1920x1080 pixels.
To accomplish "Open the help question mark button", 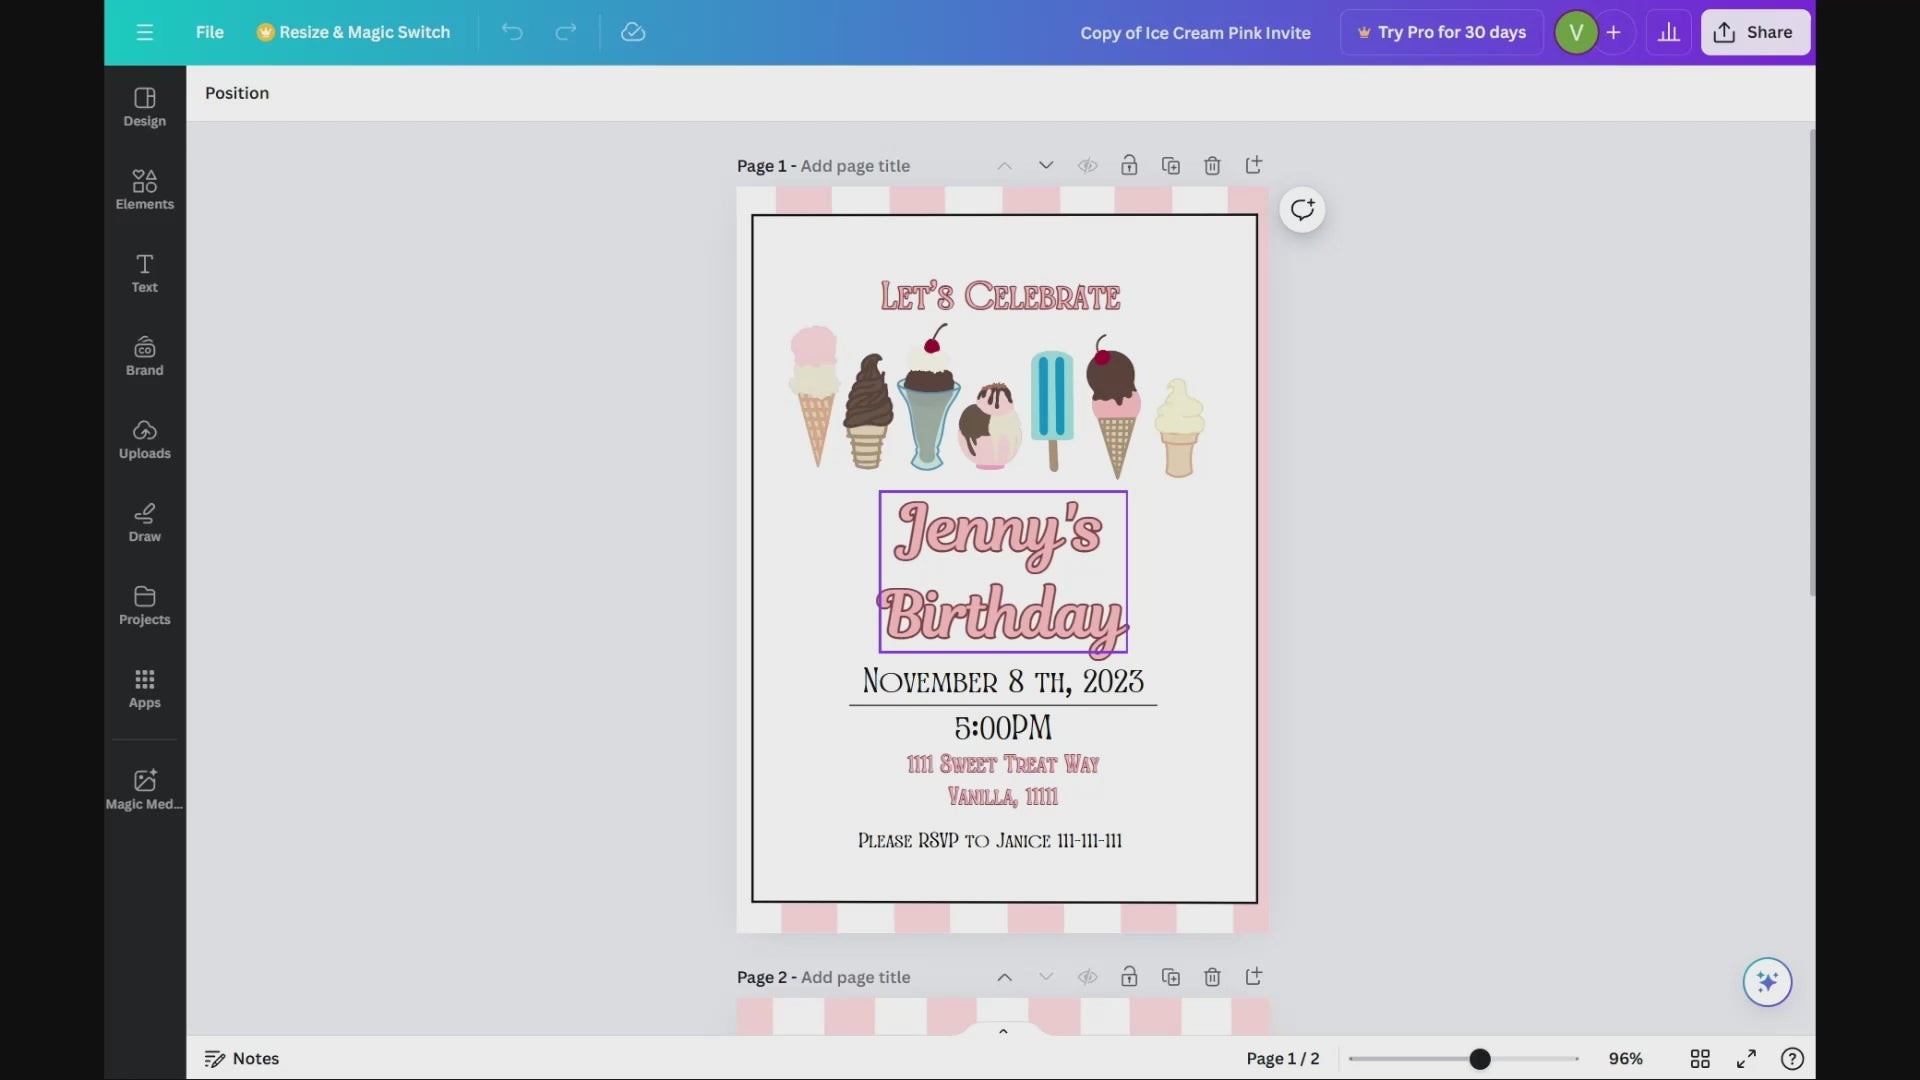I will point(1792,1058).
